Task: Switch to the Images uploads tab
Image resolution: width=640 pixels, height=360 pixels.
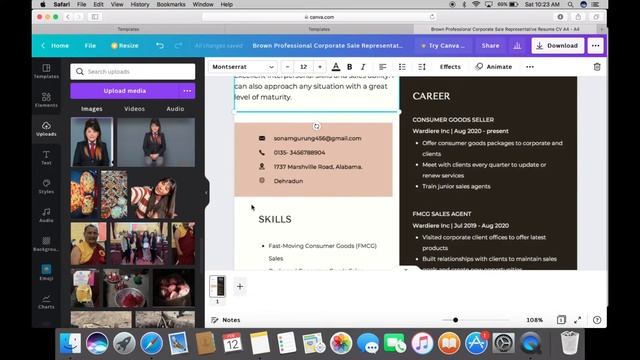Action: click(92, 109)
